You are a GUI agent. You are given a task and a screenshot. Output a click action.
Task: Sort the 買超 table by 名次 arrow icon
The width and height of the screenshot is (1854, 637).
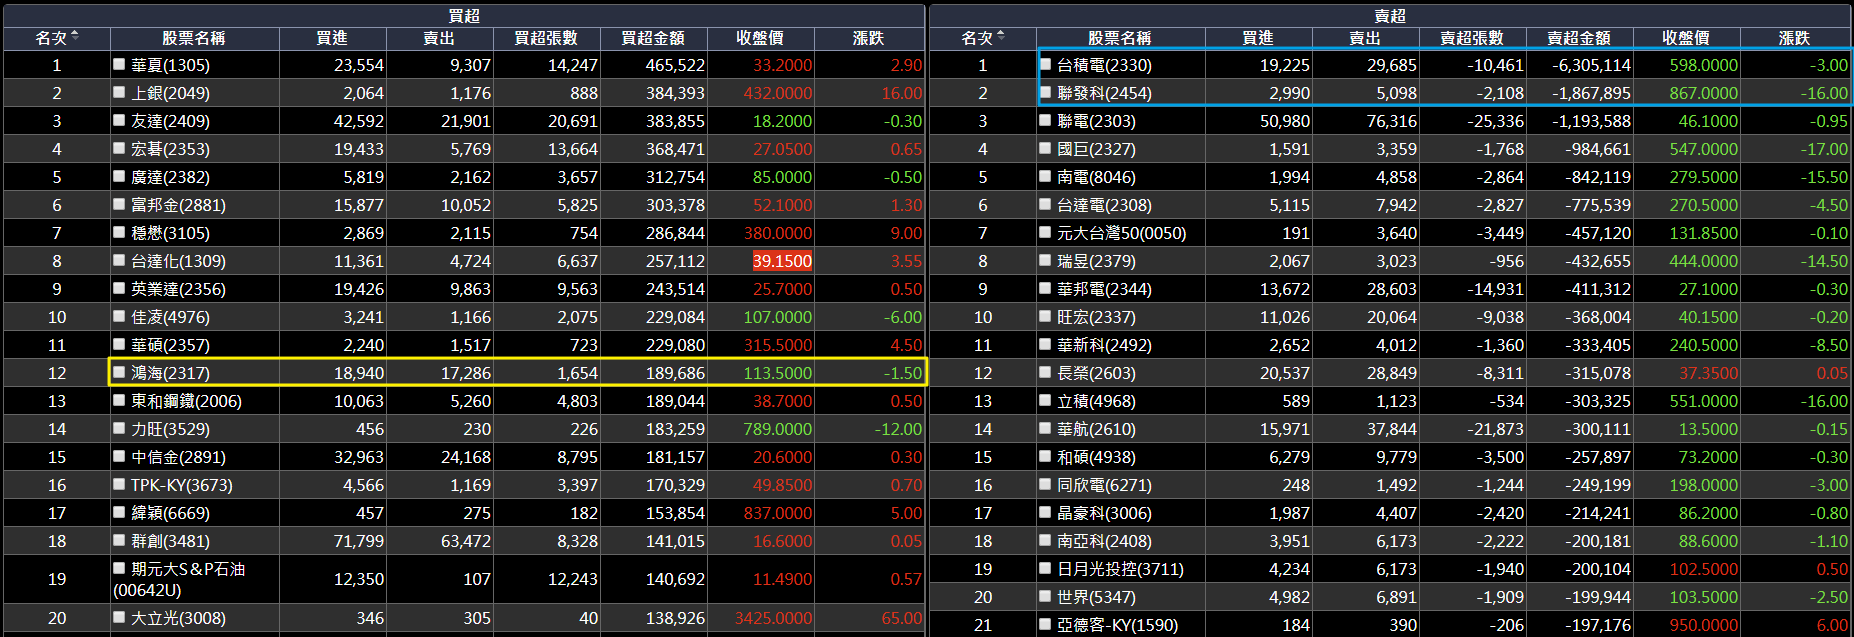tap(75, 37)
